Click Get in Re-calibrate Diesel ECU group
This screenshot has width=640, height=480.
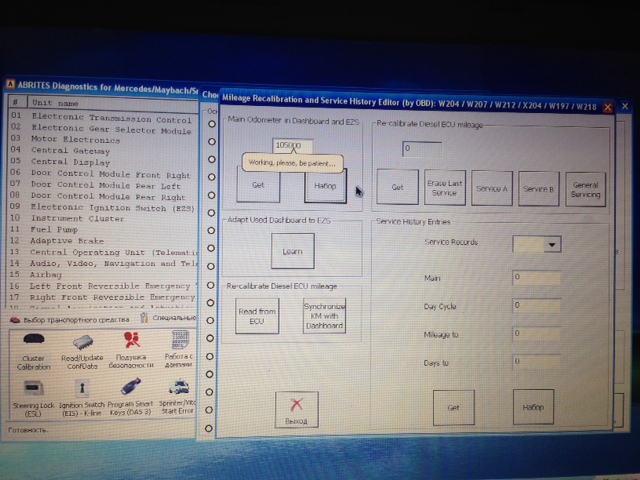[397, 187]
